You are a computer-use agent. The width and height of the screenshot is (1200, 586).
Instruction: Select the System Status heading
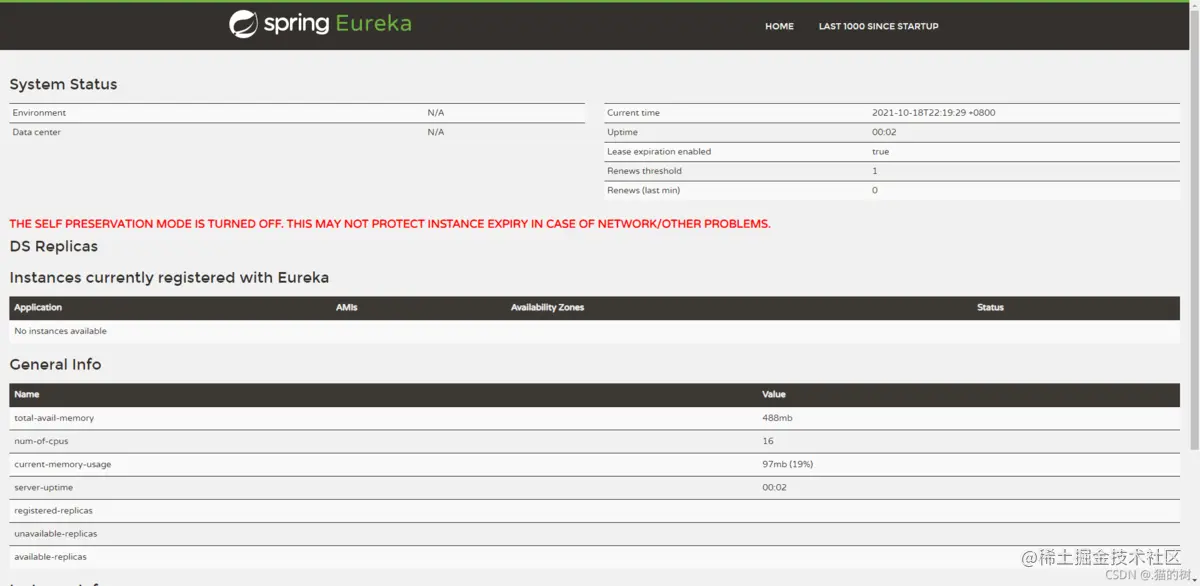coord(63,84)
